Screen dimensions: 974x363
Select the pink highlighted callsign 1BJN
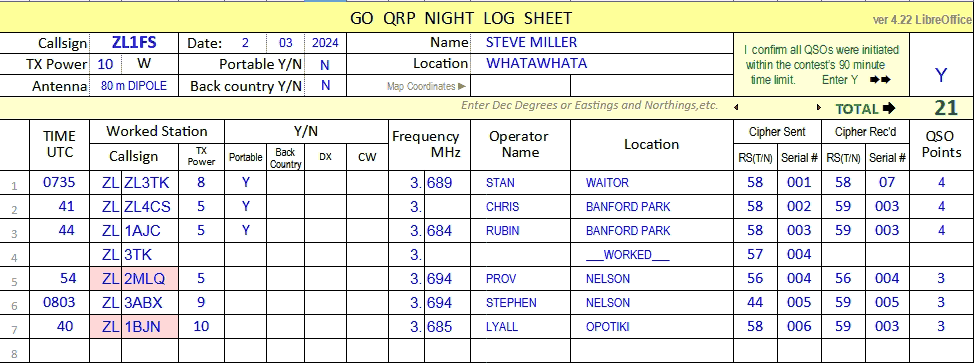coord(150,326)
